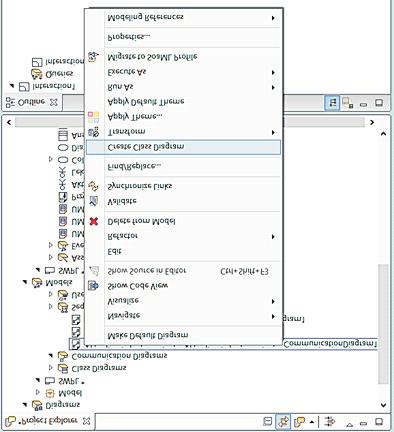Screen dimensions: 394x432
Task: Click the red X Delete from Model icon
Action: [x=94, y=221]
